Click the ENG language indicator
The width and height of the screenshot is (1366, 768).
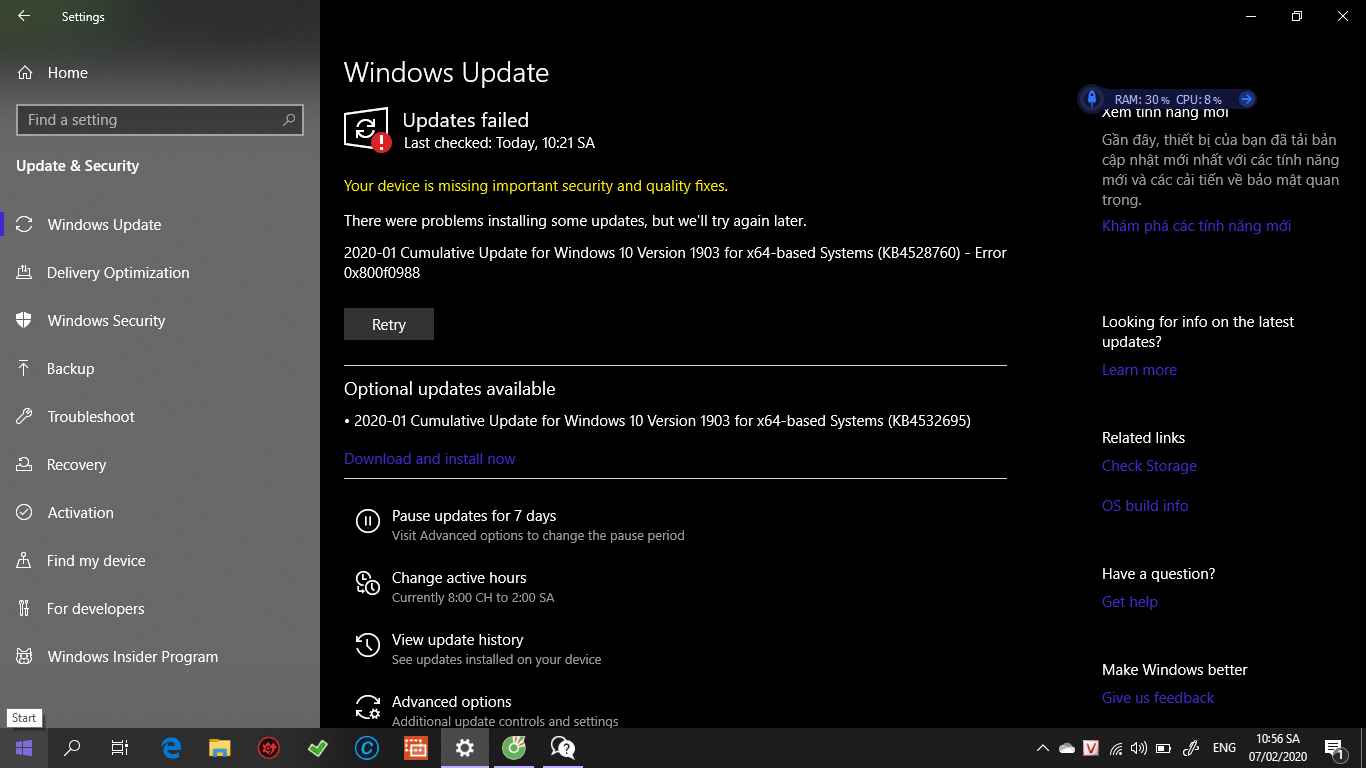pyautogui.click(x=1224, y=748)
